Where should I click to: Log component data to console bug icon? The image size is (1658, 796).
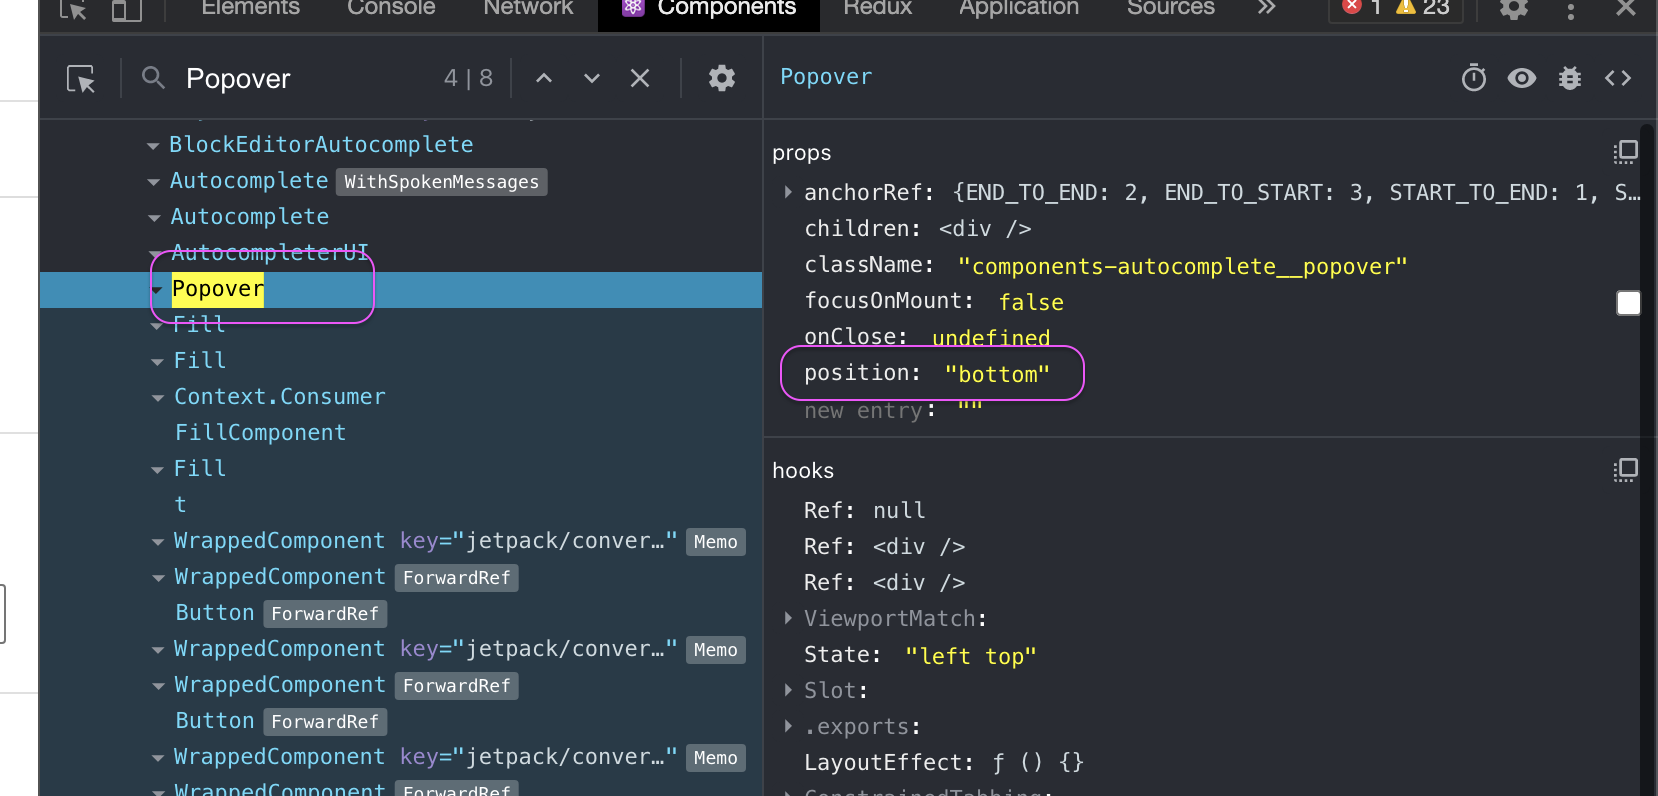pos(1570,77)
